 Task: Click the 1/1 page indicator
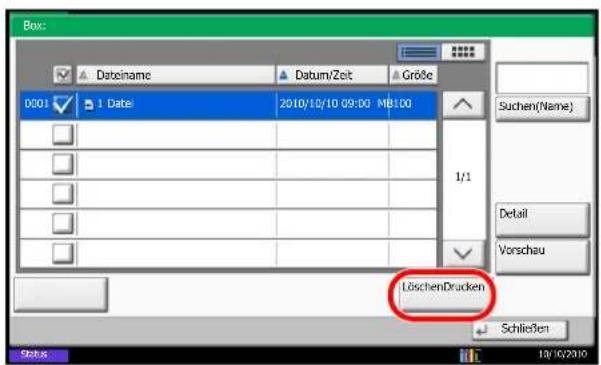click(463, 177)
